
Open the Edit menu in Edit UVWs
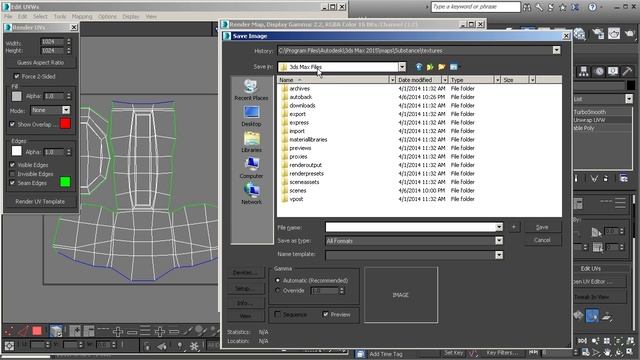point(22,16)
